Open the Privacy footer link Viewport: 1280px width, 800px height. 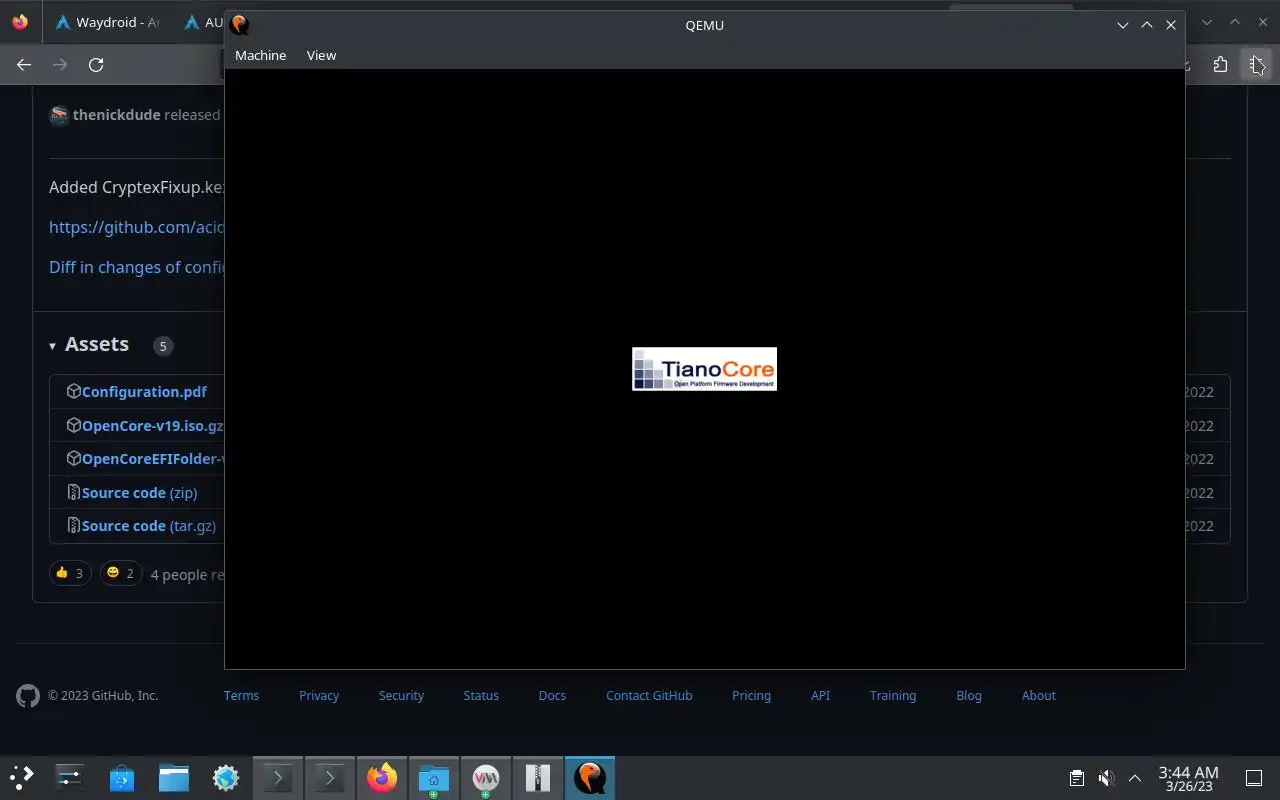(x=319, y=696)
